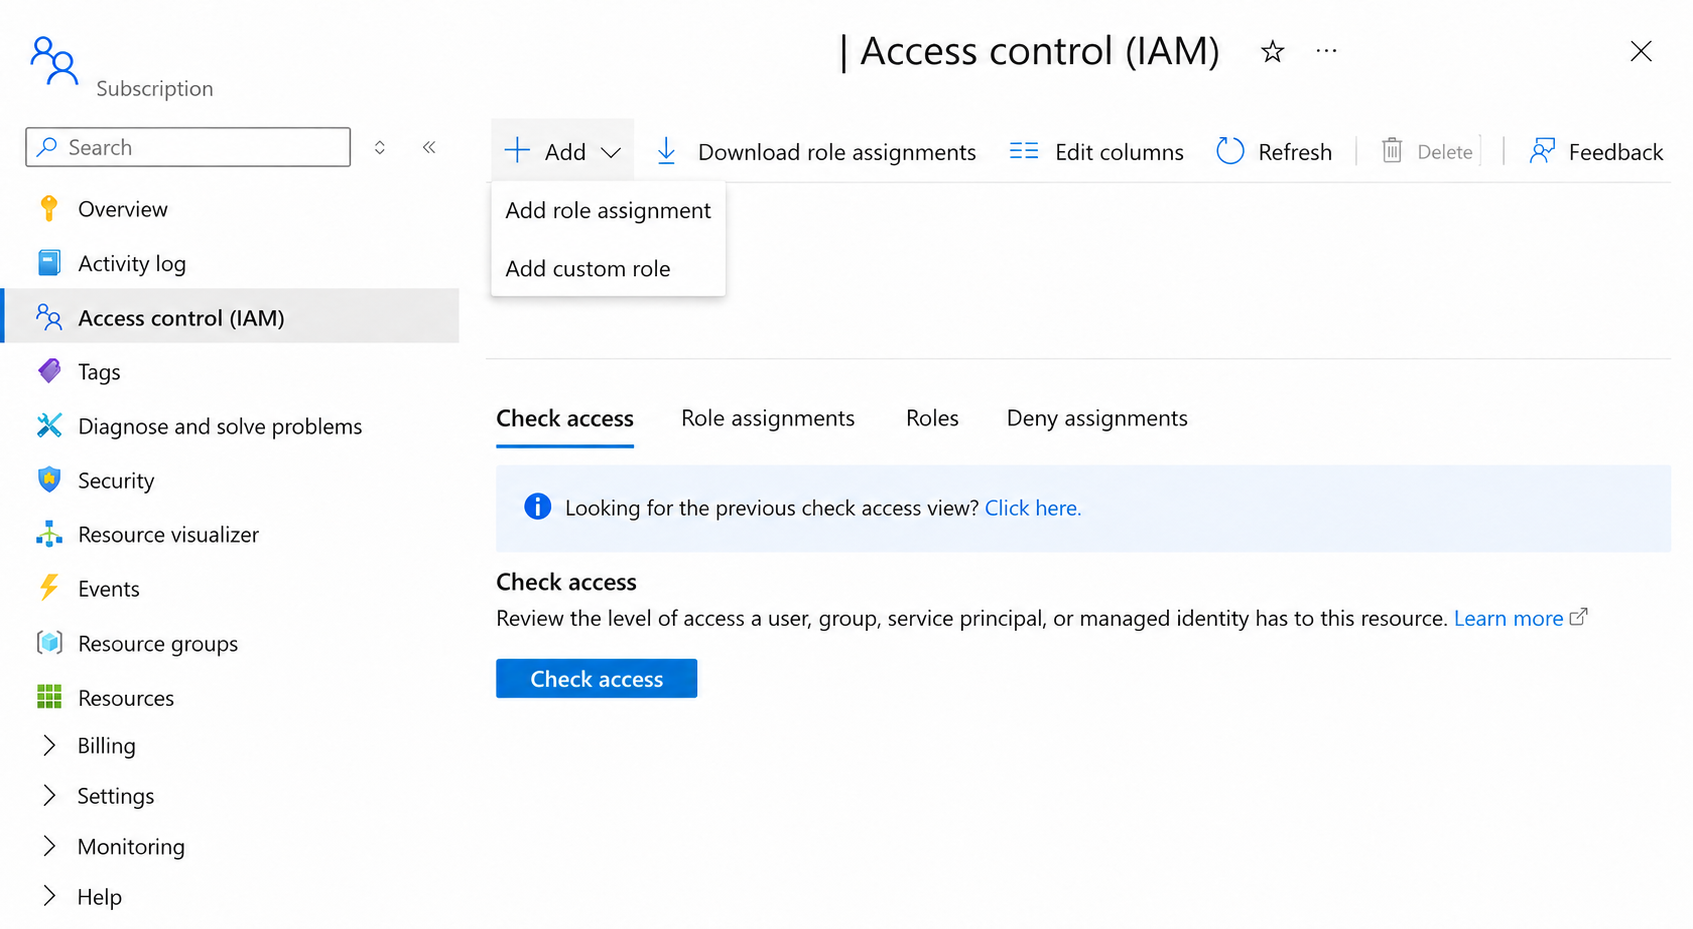The width and height of the screenshot is (1693, 929).
Task: Choose Add role assignment from menu
Action: (x=608, y=210)
